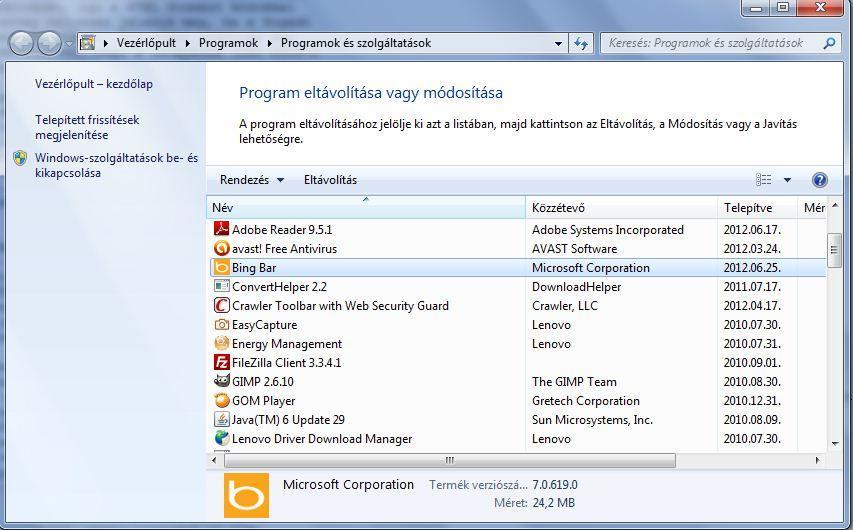Click the search magnifier icon
The height and width of the screenshot is (530, 853).
[829, 43]
